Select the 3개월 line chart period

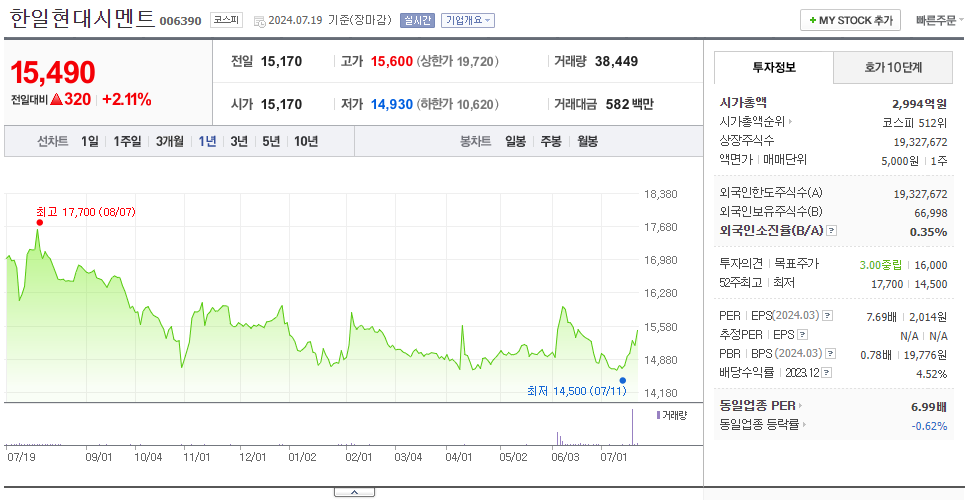[x=170, y=141]
